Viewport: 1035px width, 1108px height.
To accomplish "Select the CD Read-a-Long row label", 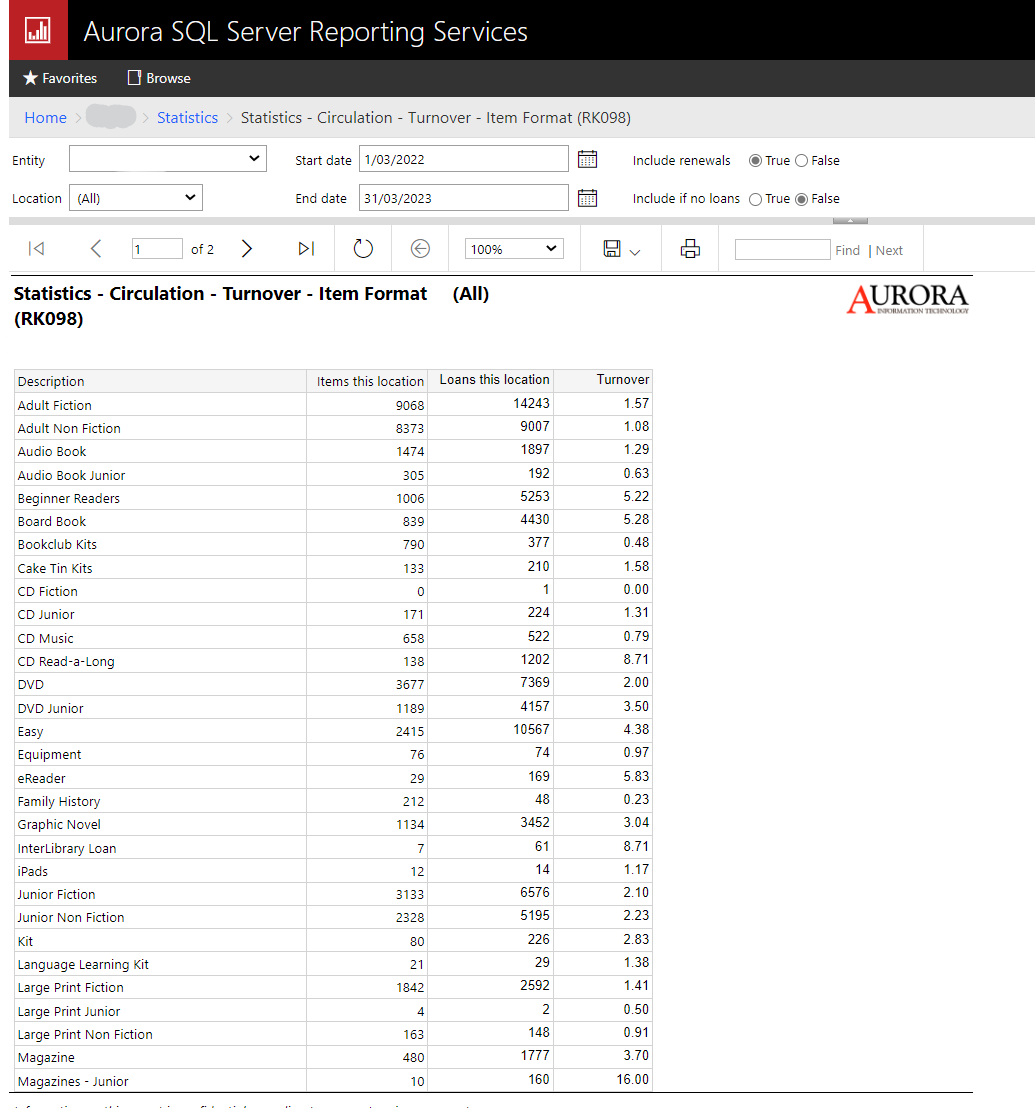I will pos(66,662).
